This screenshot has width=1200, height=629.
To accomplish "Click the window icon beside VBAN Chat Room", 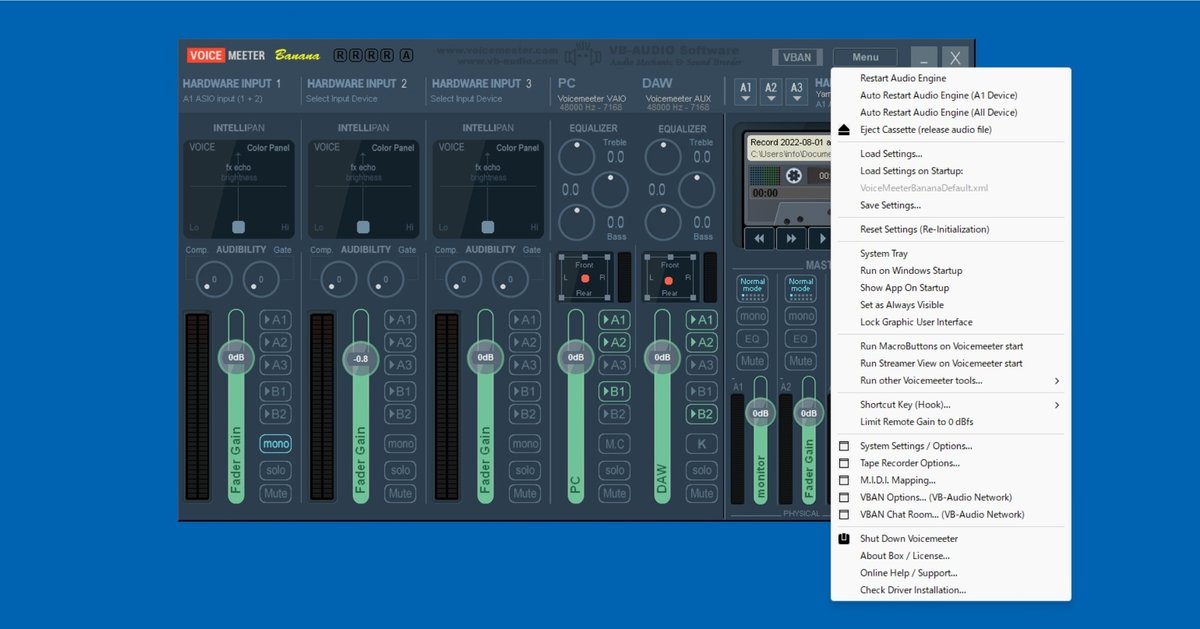I will point(844,514).
